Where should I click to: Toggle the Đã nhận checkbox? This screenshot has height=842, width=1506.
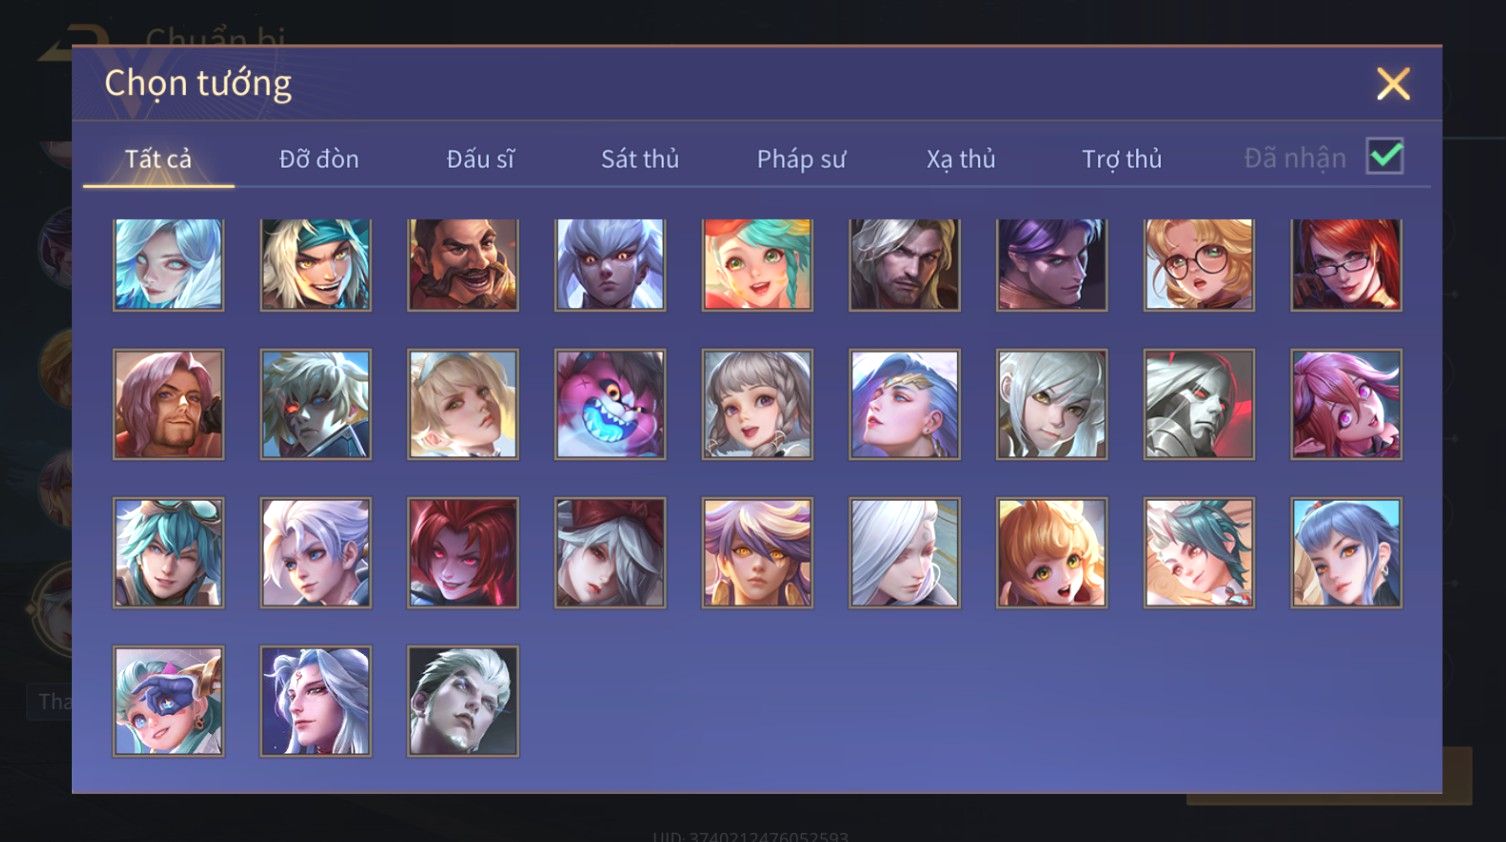1385,157
